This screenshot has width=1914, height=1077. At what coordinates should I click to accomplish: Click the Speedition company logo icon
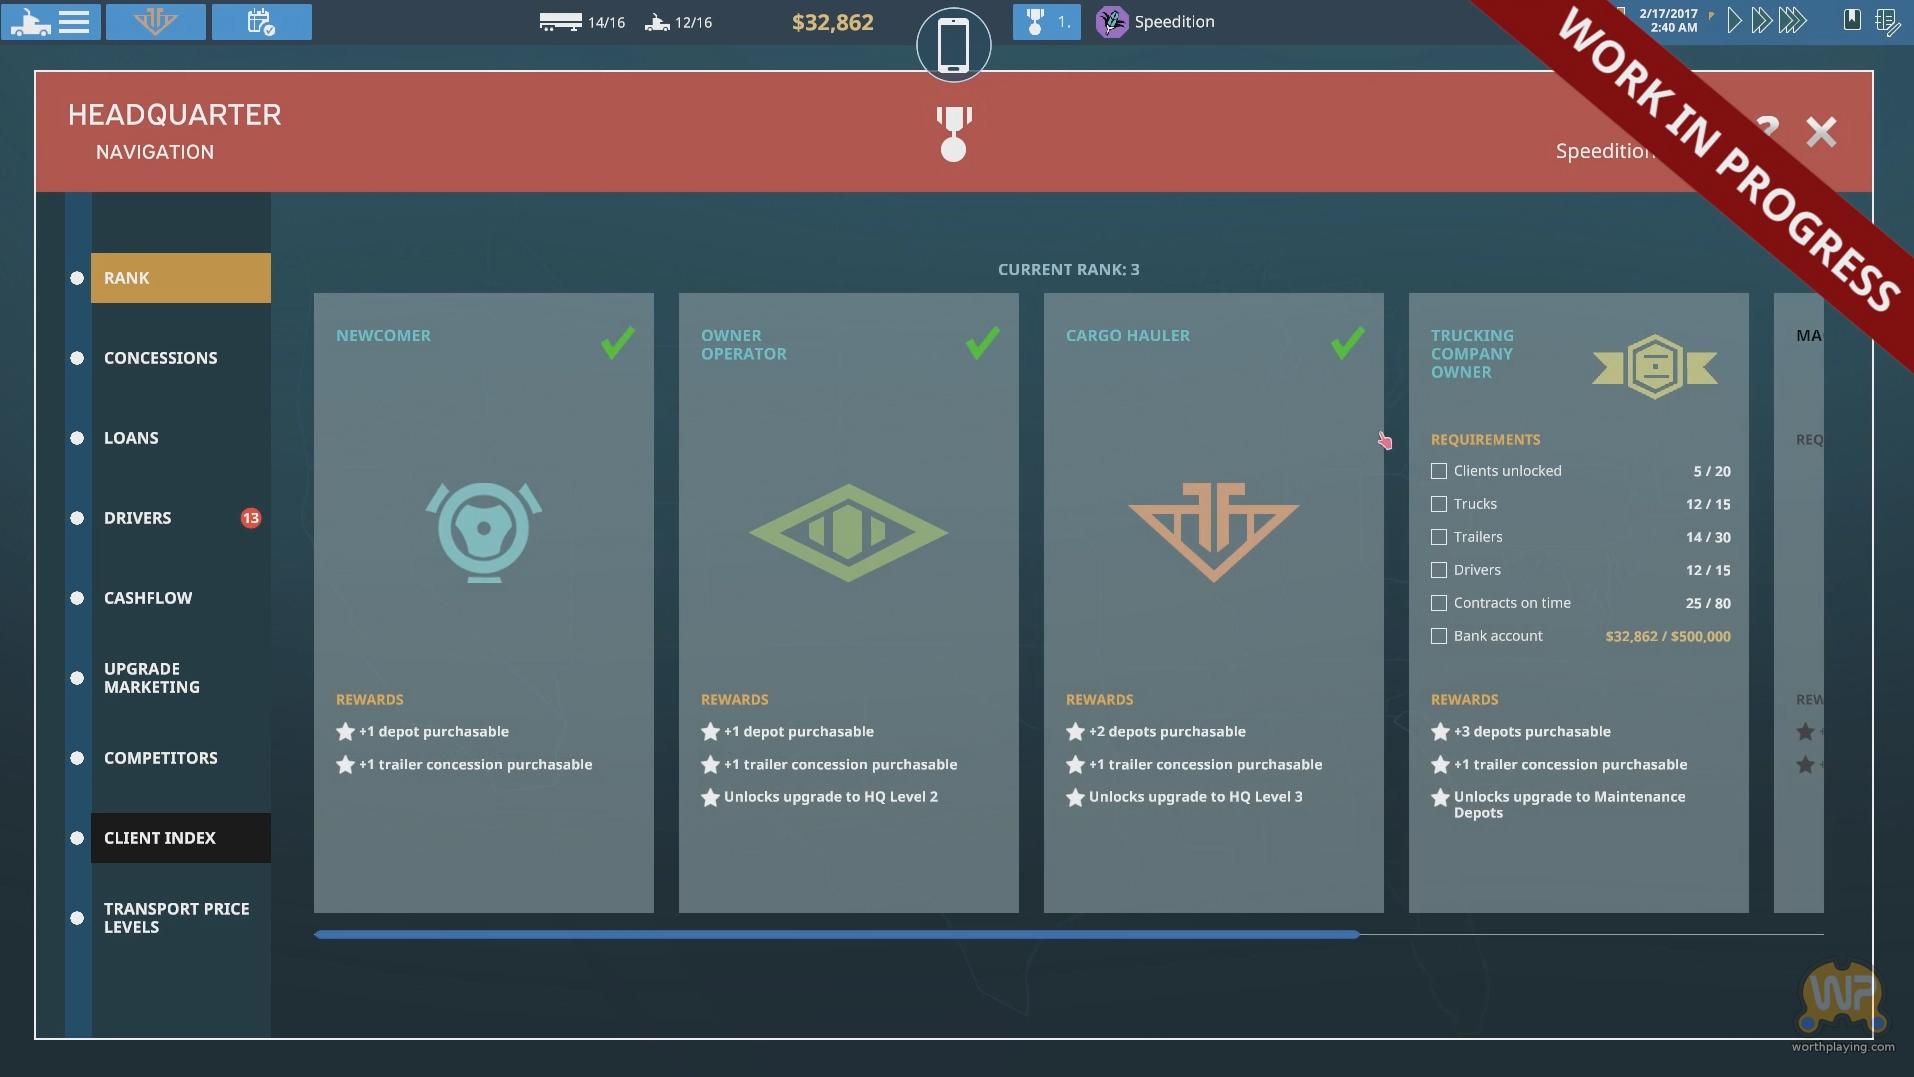coord(1111,21)
